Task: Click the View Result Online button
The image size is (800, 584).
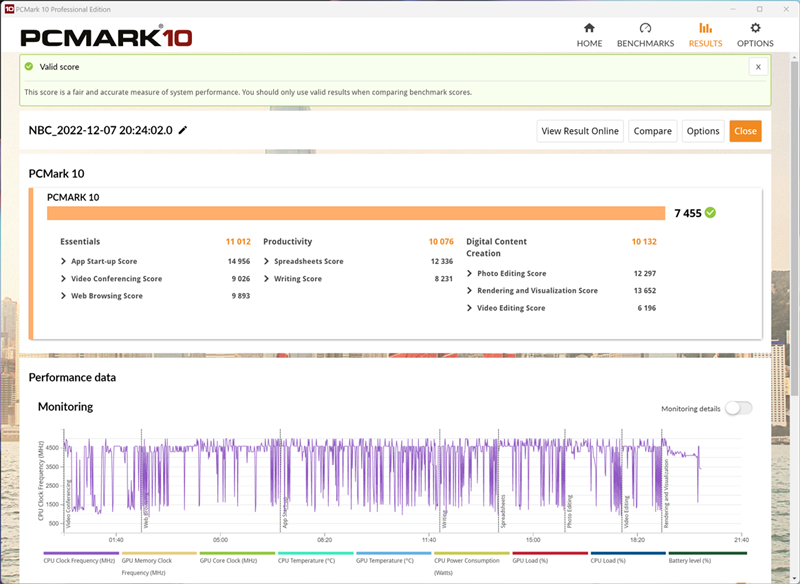Action: (x=580, y=131)
